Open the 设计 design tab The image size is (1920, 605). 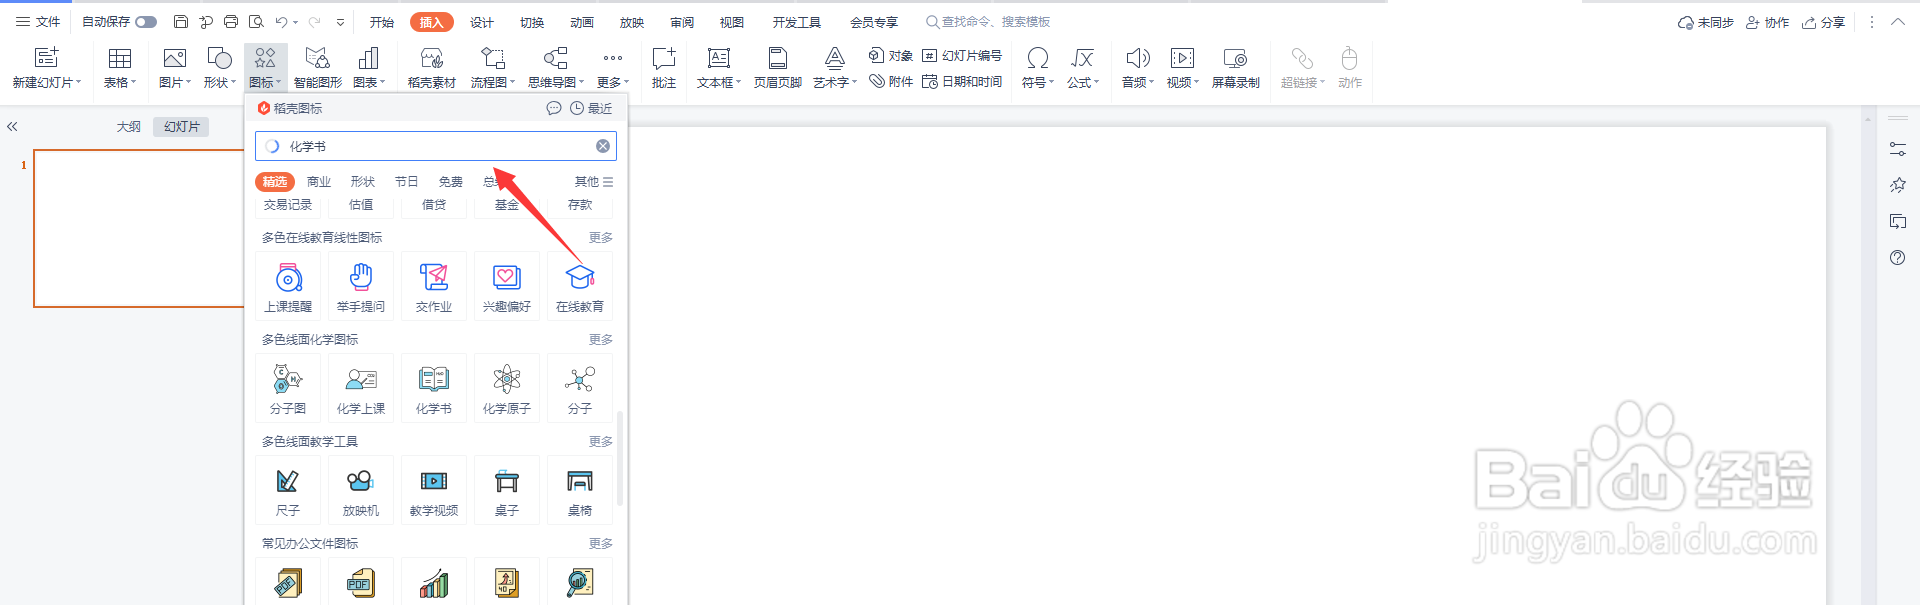(x=482, y=22)
